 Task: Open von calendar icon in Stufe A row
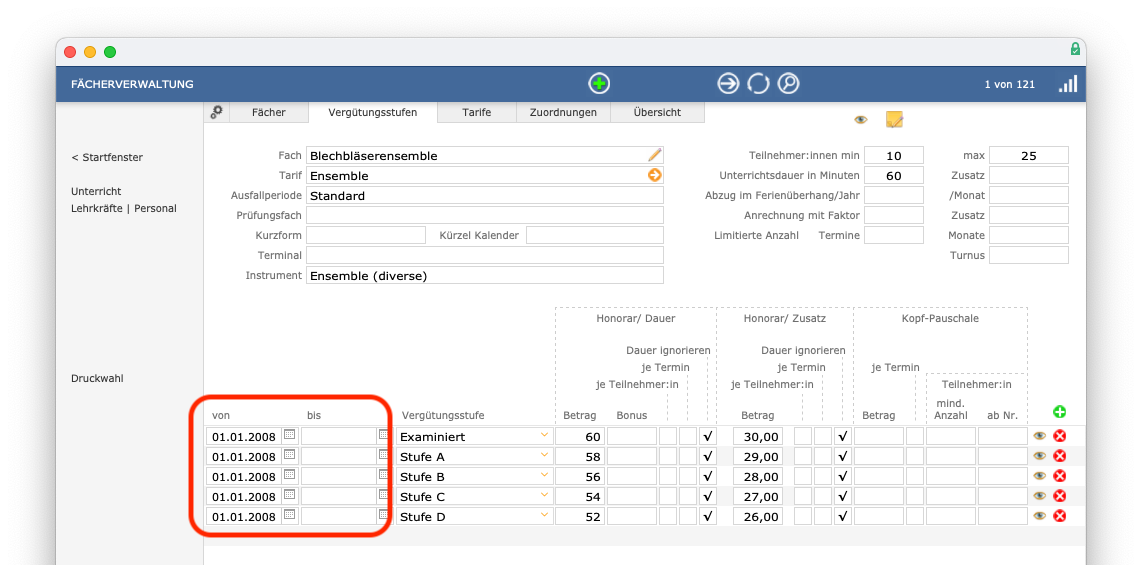289,455
